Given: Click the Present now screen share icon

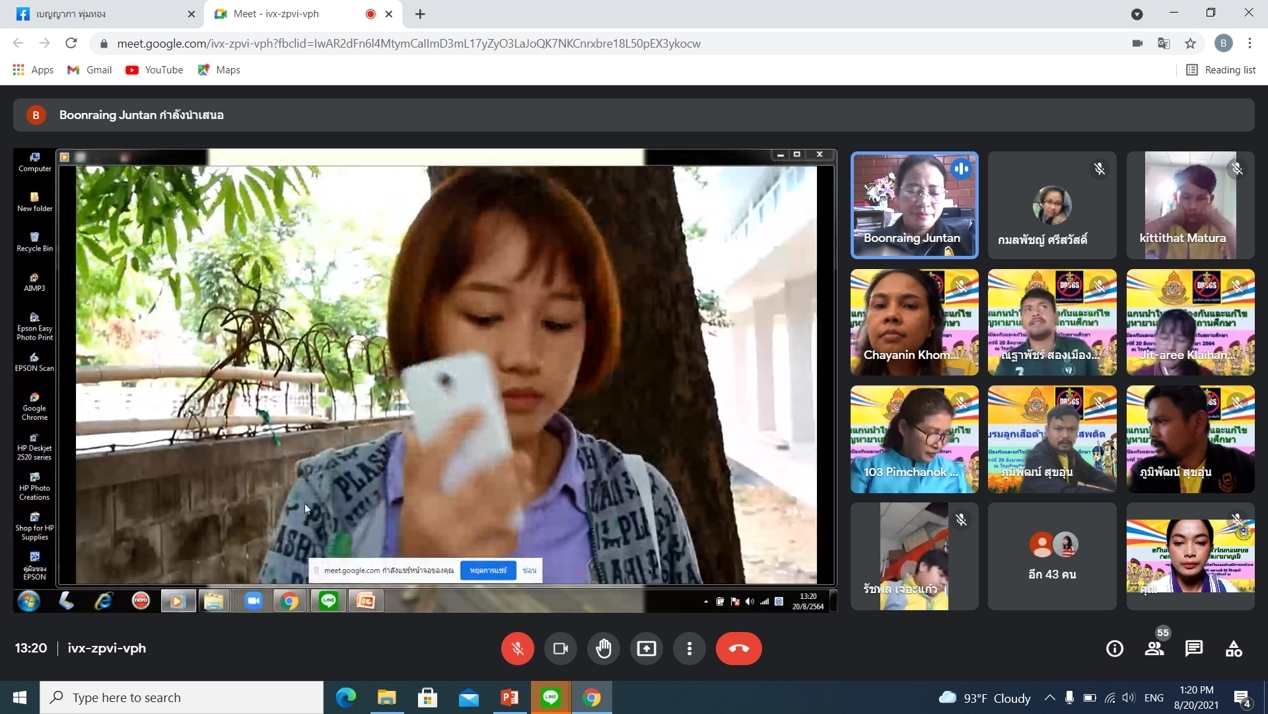Looking at the screenshot, I should (x=647, y=648).
